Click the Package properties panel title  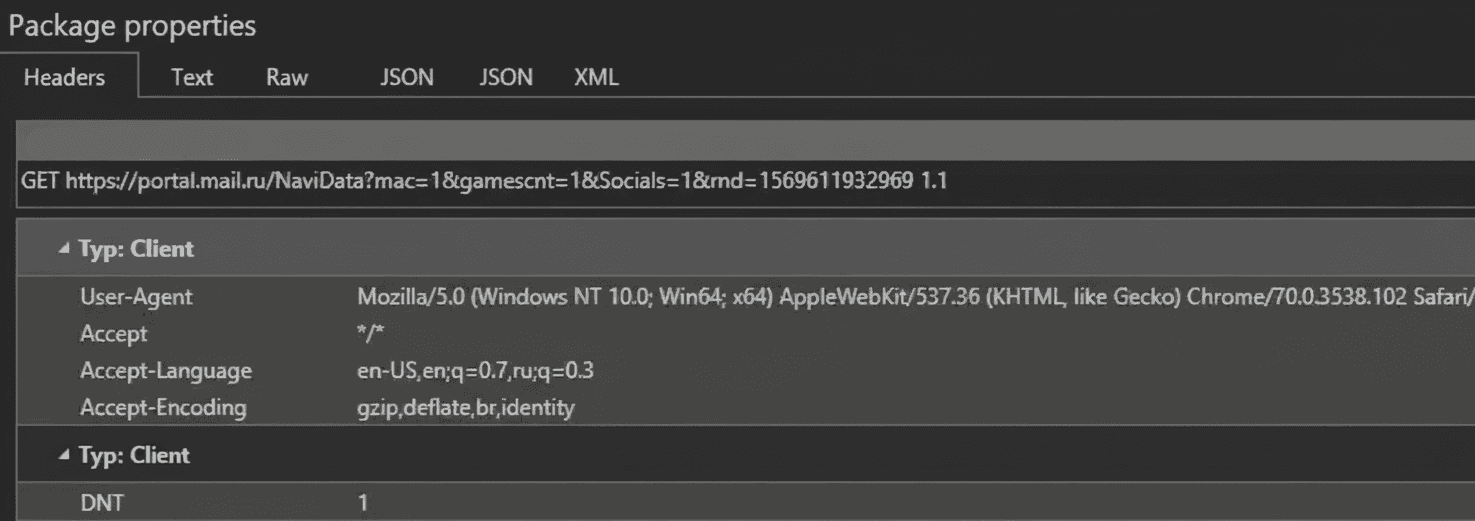click(x=132, y=26)
